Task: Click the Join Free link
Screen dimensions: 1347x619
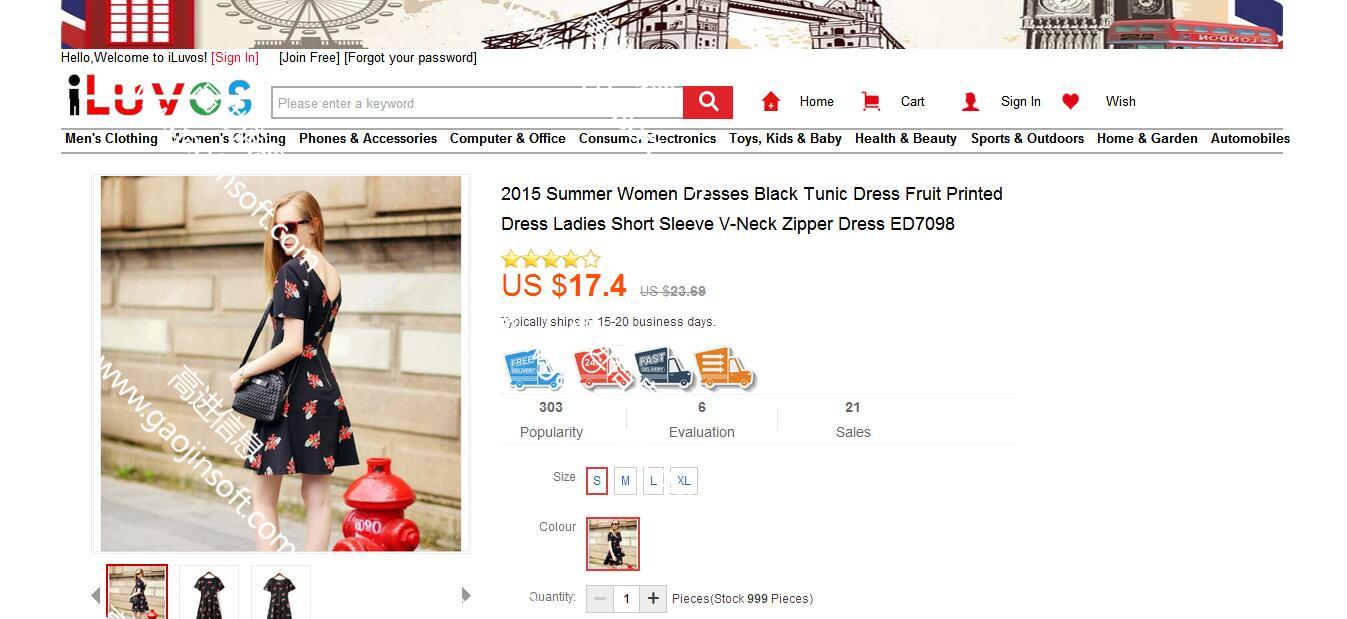Action: pos(310,58)
